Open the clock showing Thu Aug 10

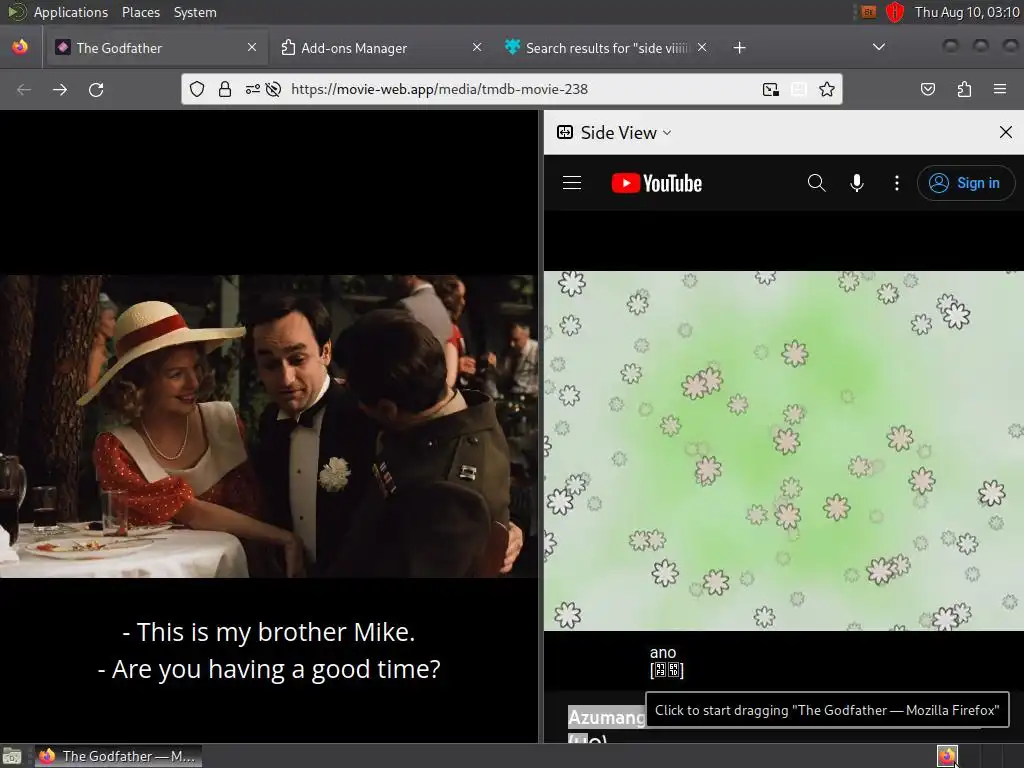[967, 12]
